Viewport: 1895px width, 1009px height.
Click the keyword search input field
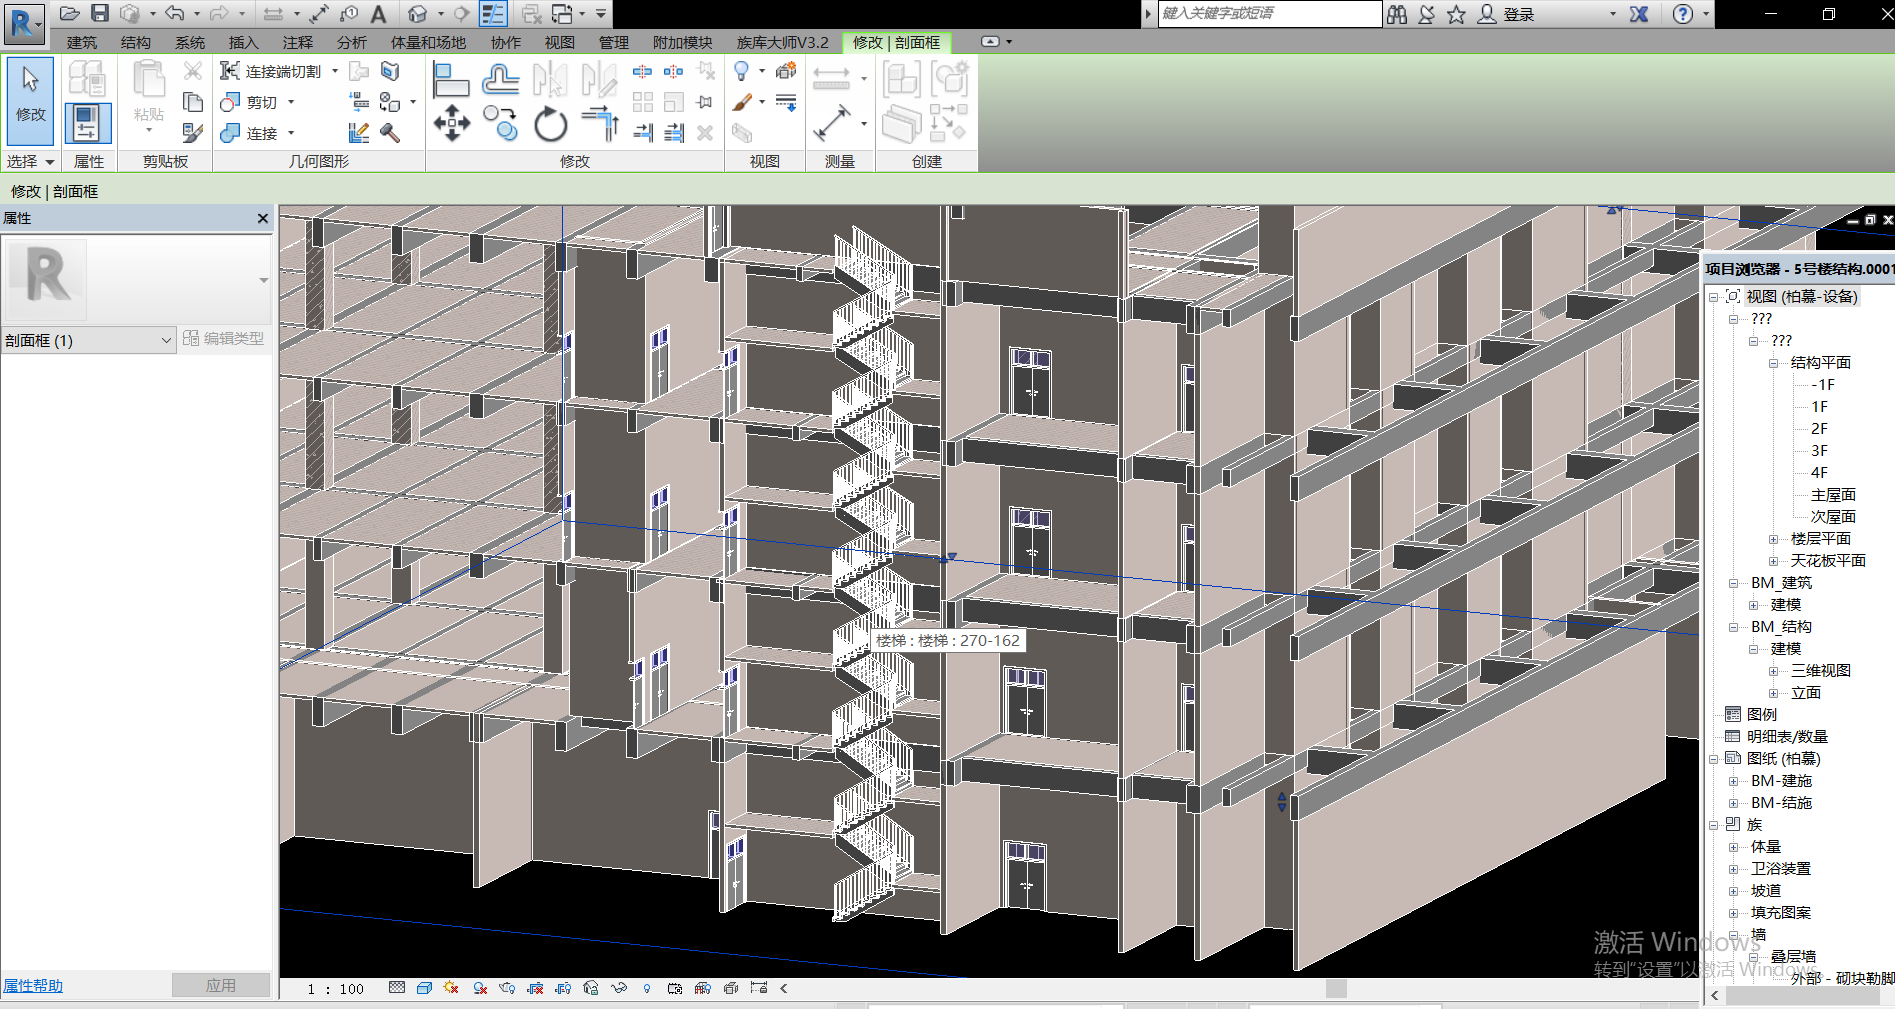pyautogui.click(x=1268, y=14)
